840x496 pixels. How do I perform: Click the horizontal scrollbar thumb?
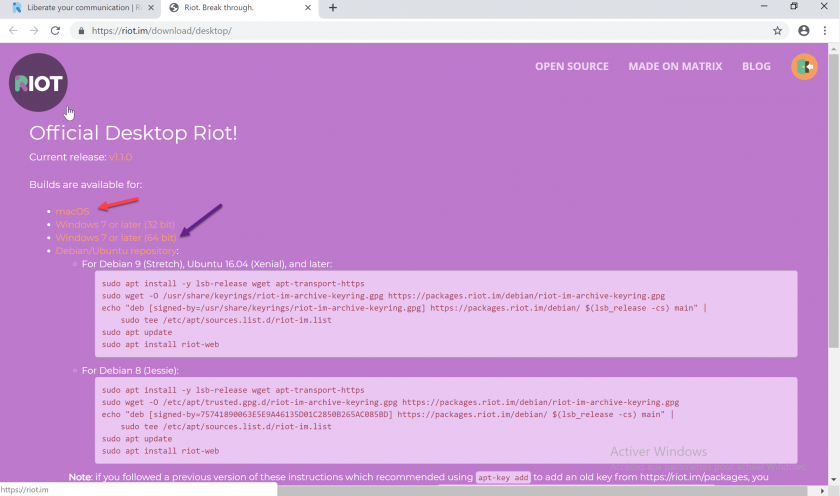click(x=542, y=491)
